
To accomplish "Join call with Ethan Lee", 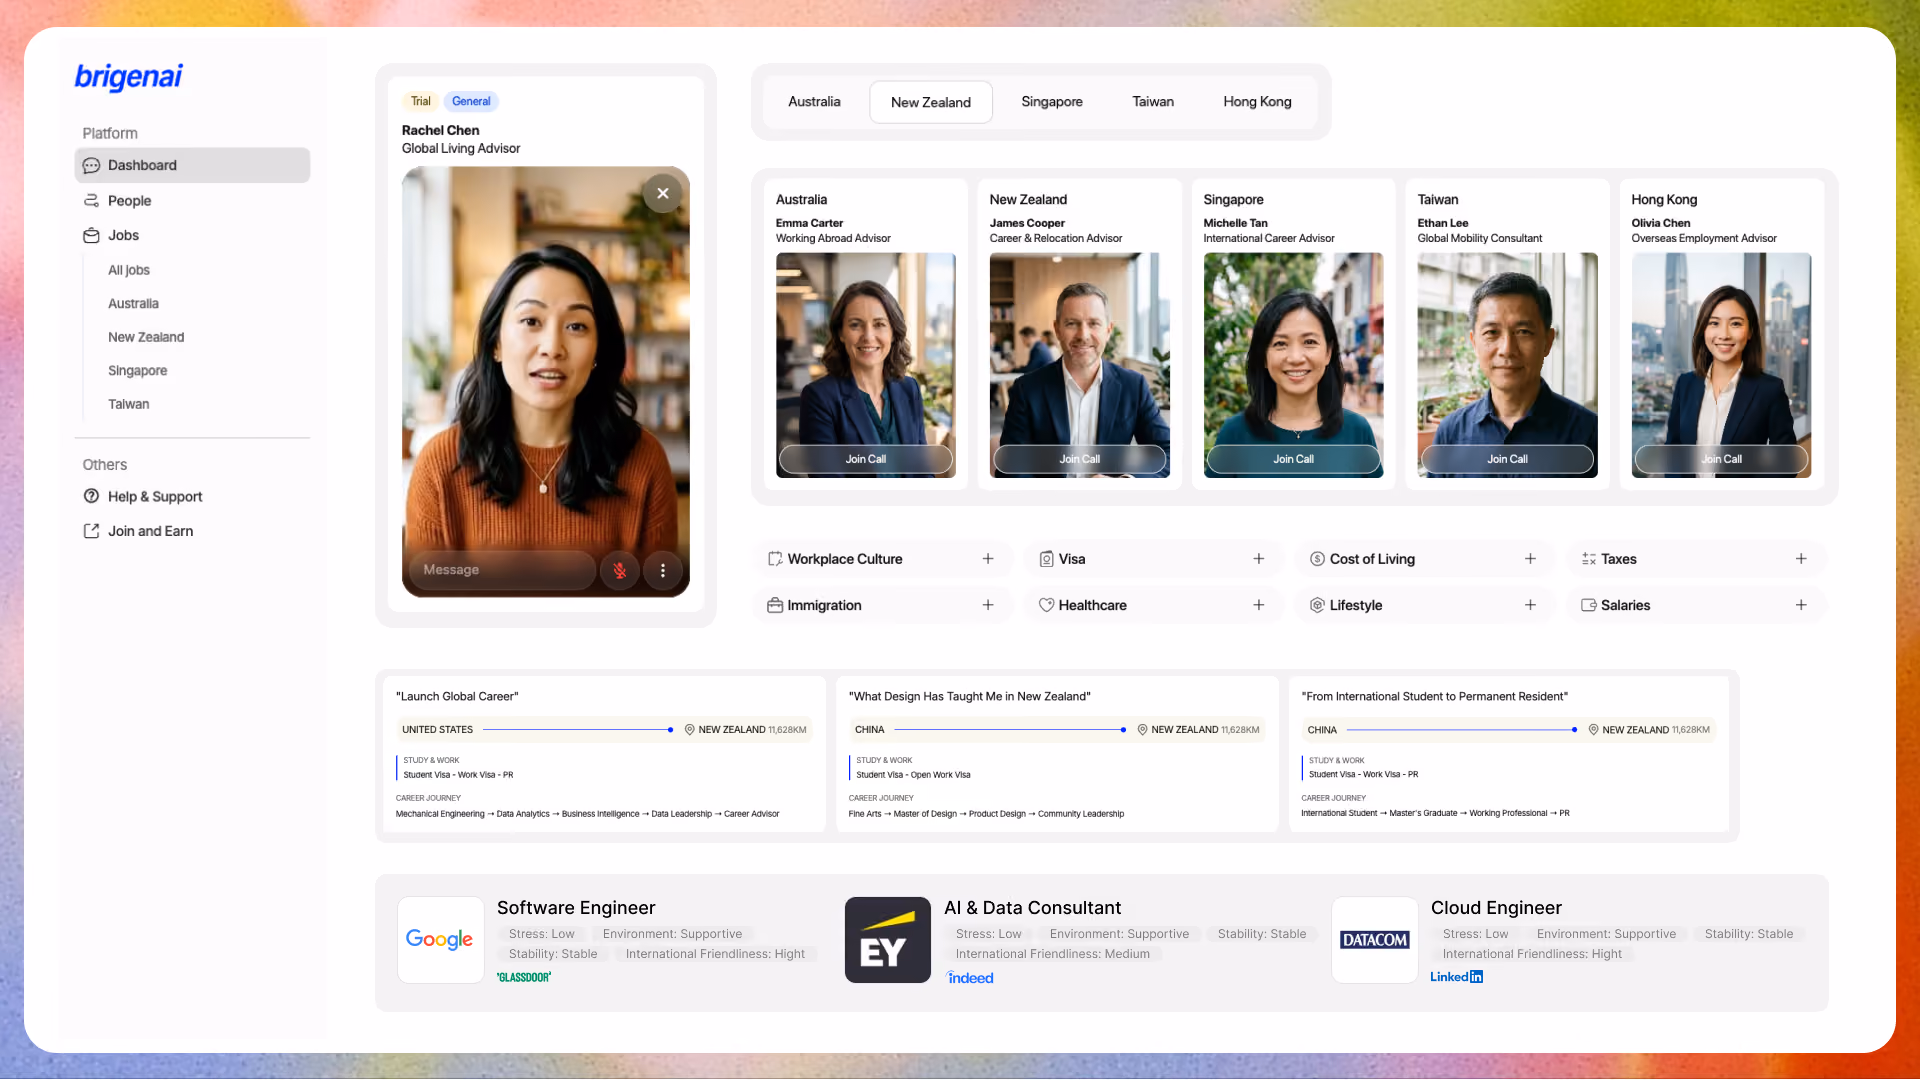I will pos(1508,459).
